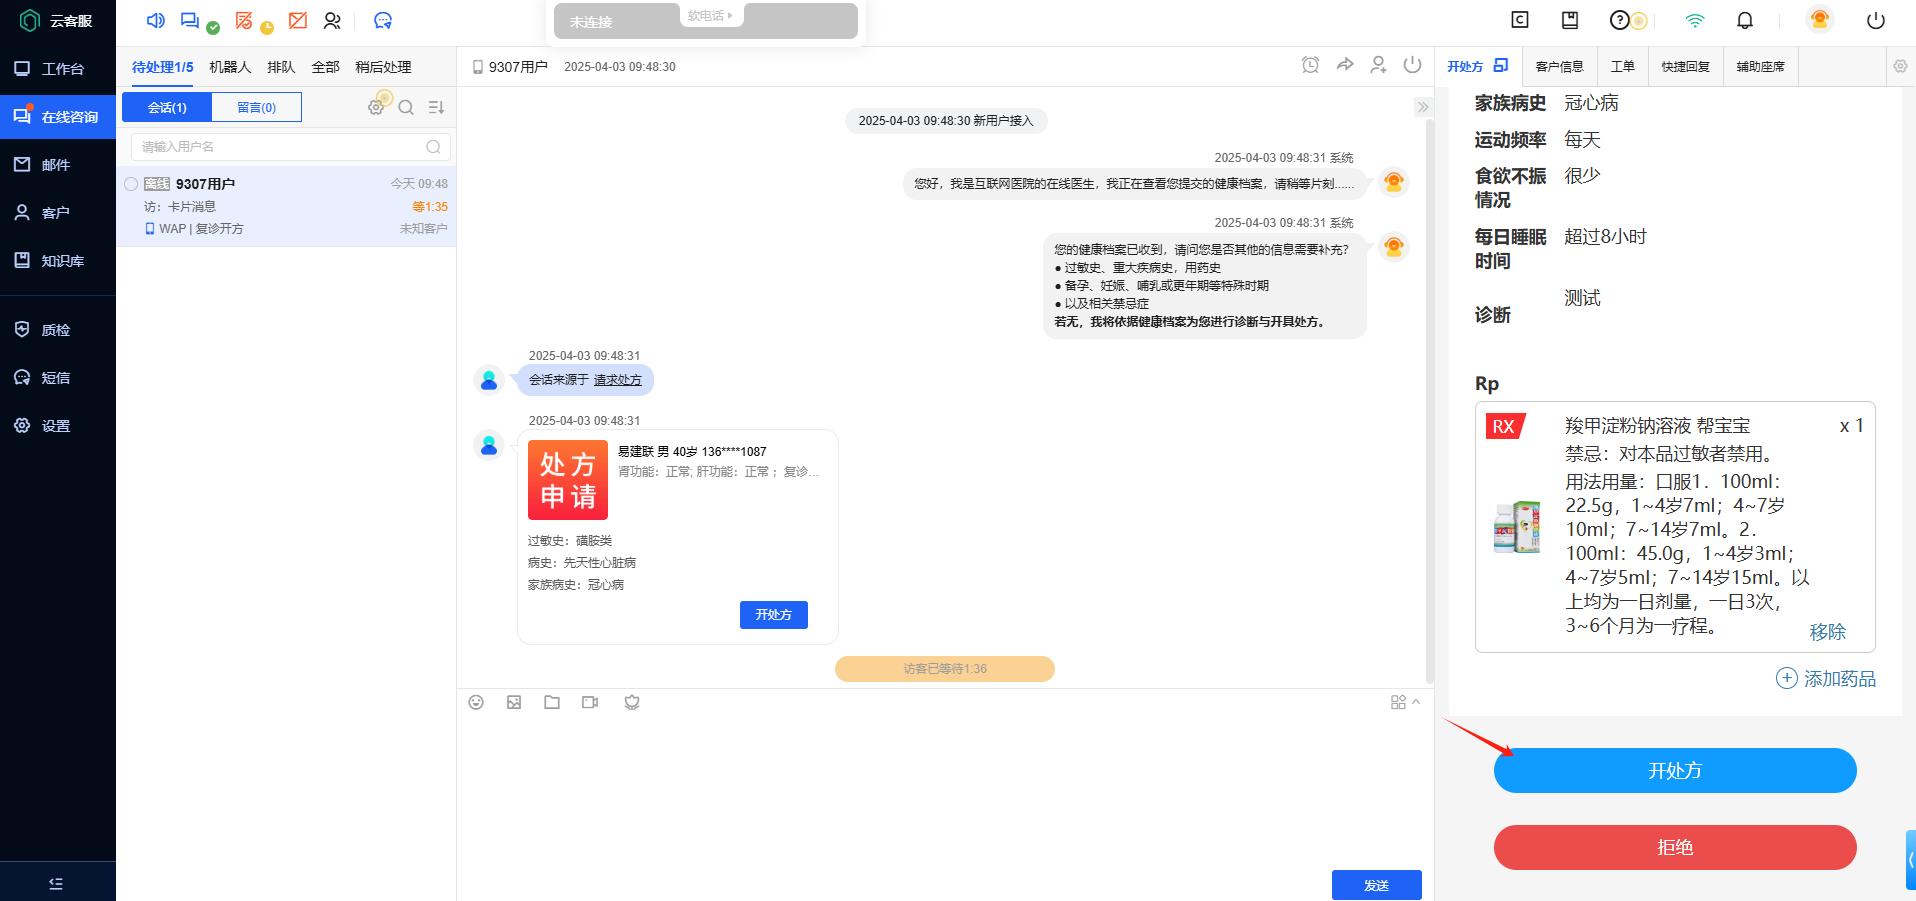Screen dimensions: 1916x901
Task: End the session with chat header power icon
Action: coord(1412,65)
